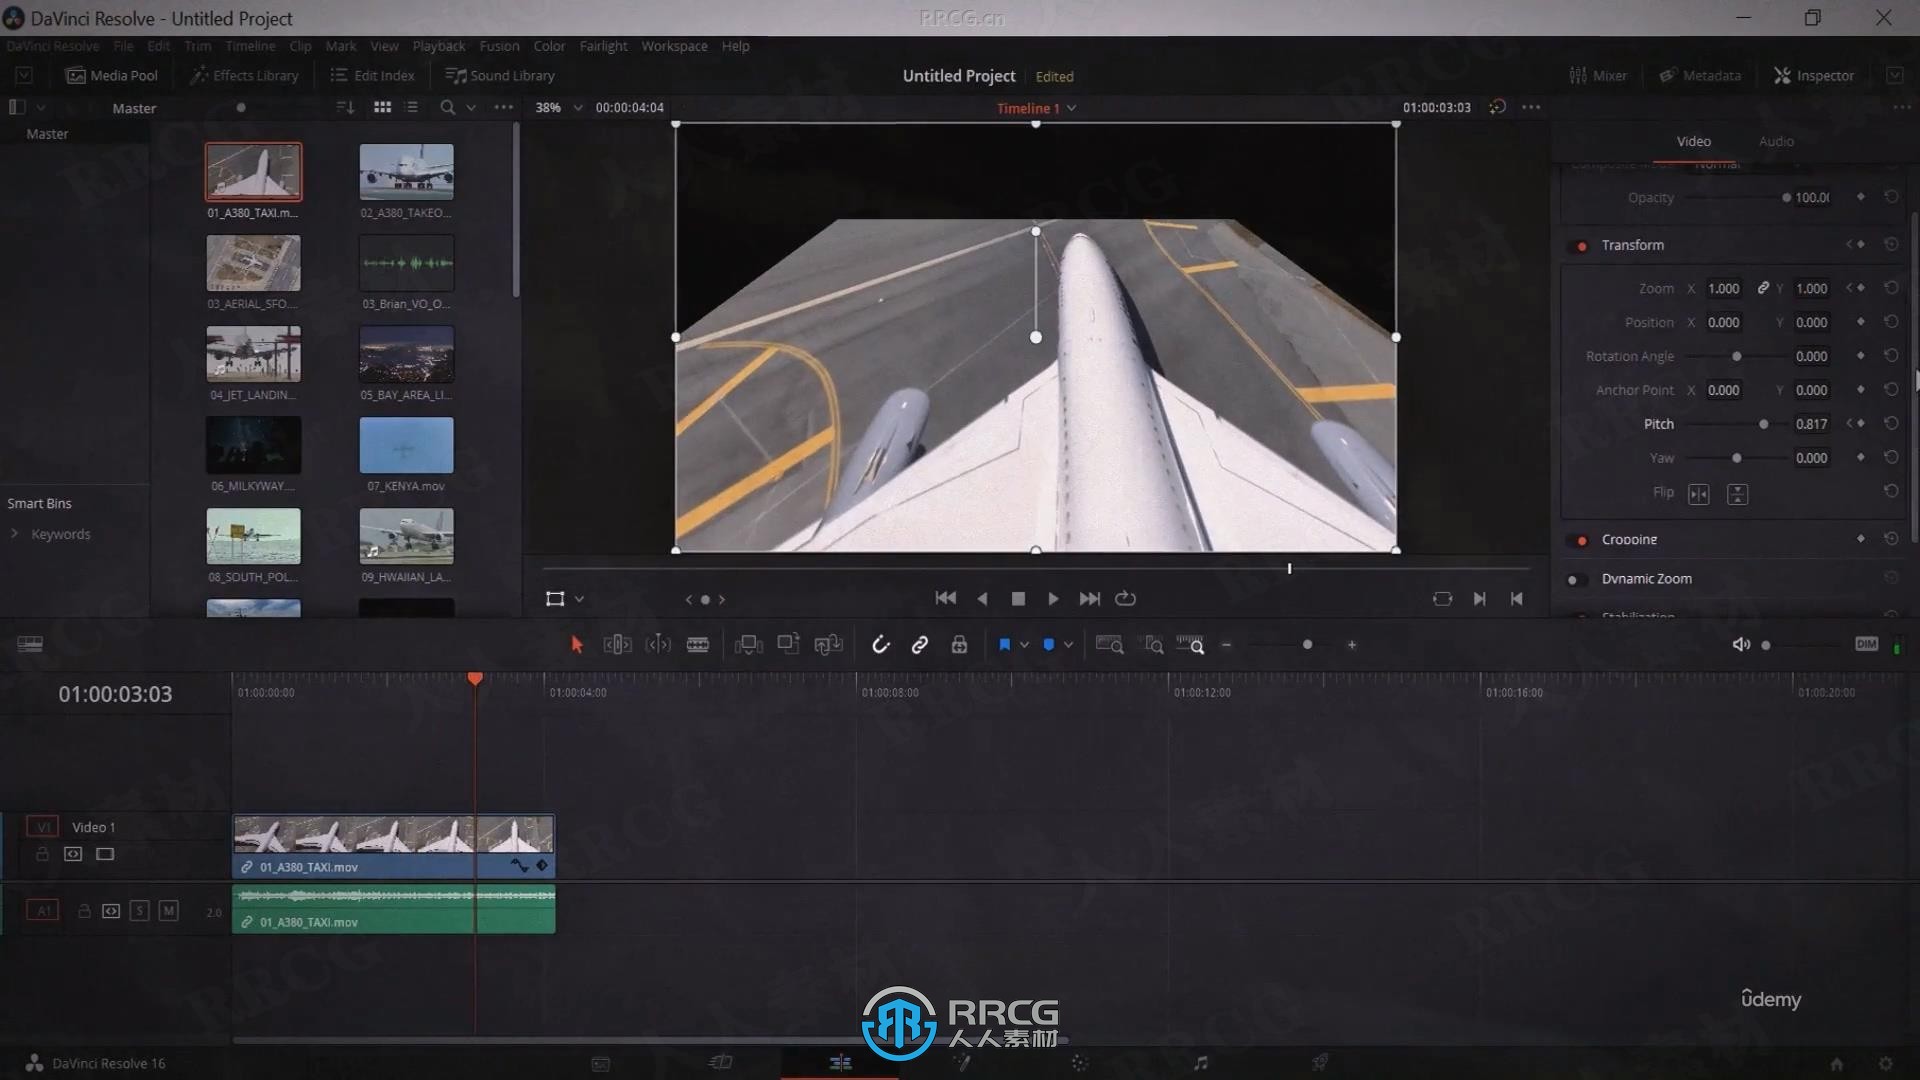
Task: Switch to the Audio inspector tab
Action: 1776,141
